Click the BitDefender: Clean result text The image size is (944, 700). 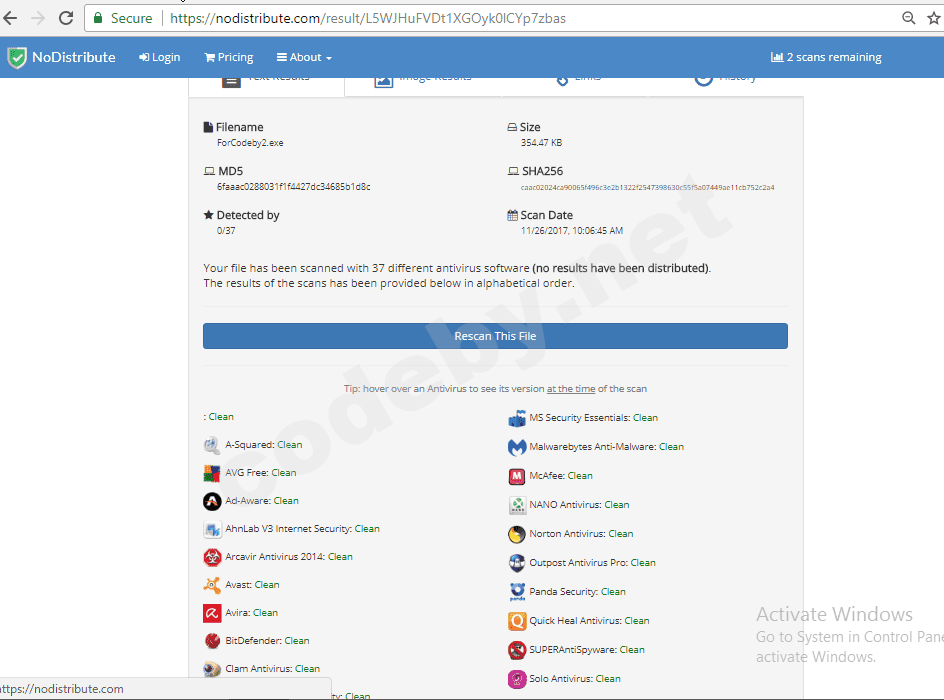267,641
